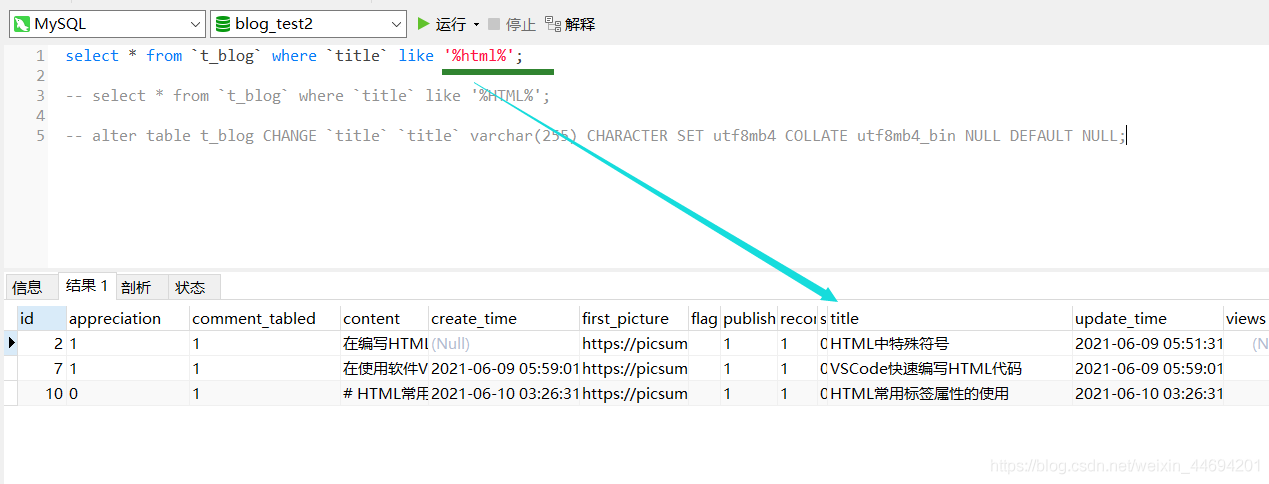
Task: Select the id cell with value 10
Action: coord(41,393)
